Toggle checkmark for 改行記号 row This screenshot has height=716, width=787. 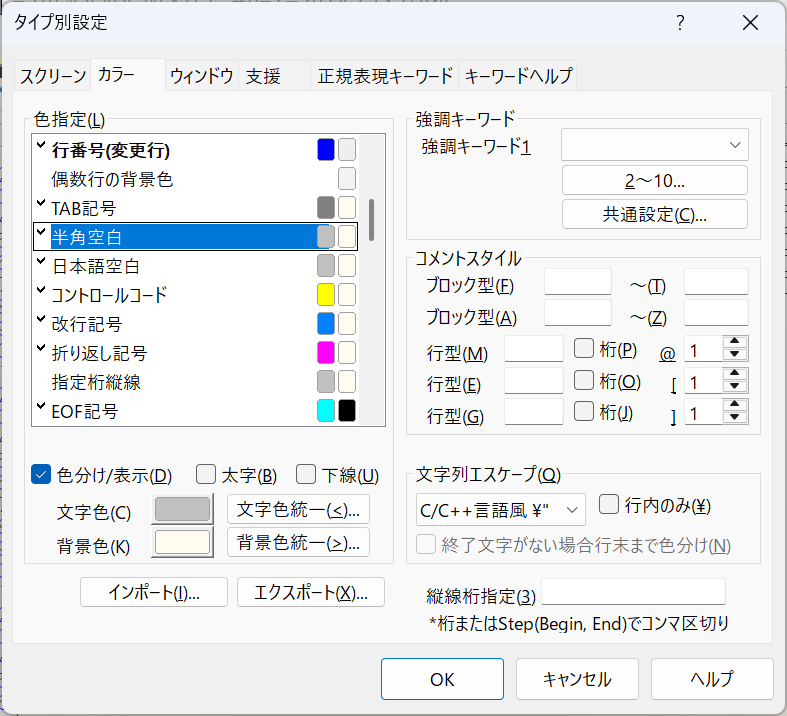41,319
